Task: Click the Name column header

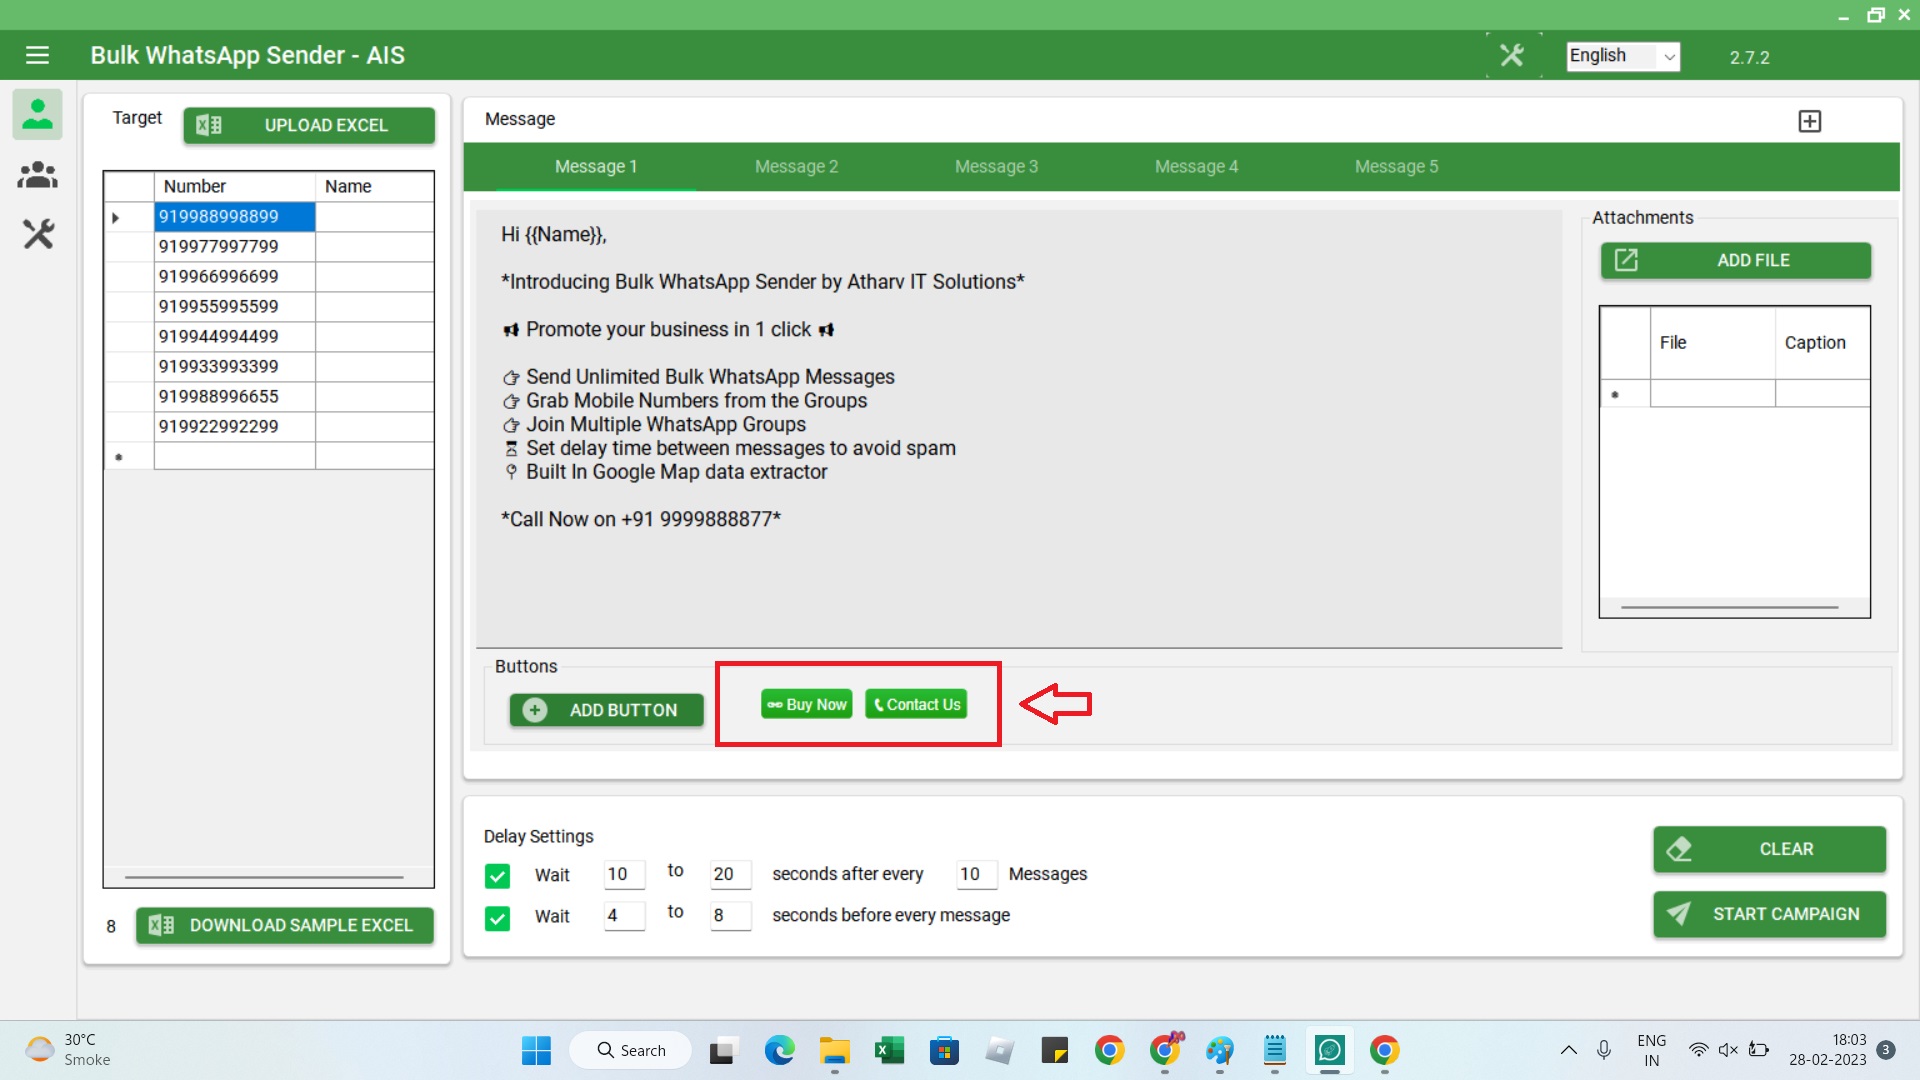Action: pyautogui.click(x=374, y=186)
